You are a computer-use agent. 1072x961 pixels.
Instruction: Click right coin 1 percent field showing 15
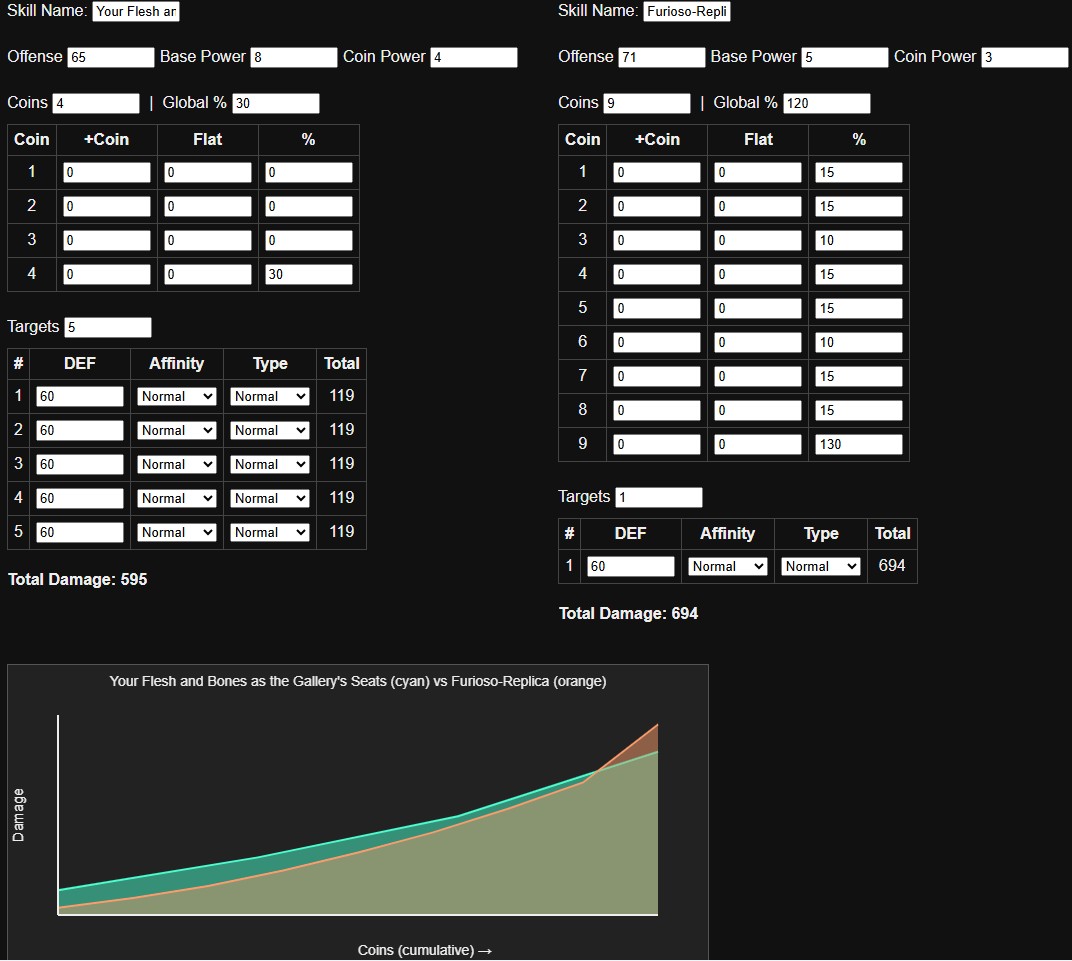click(859, 172)
